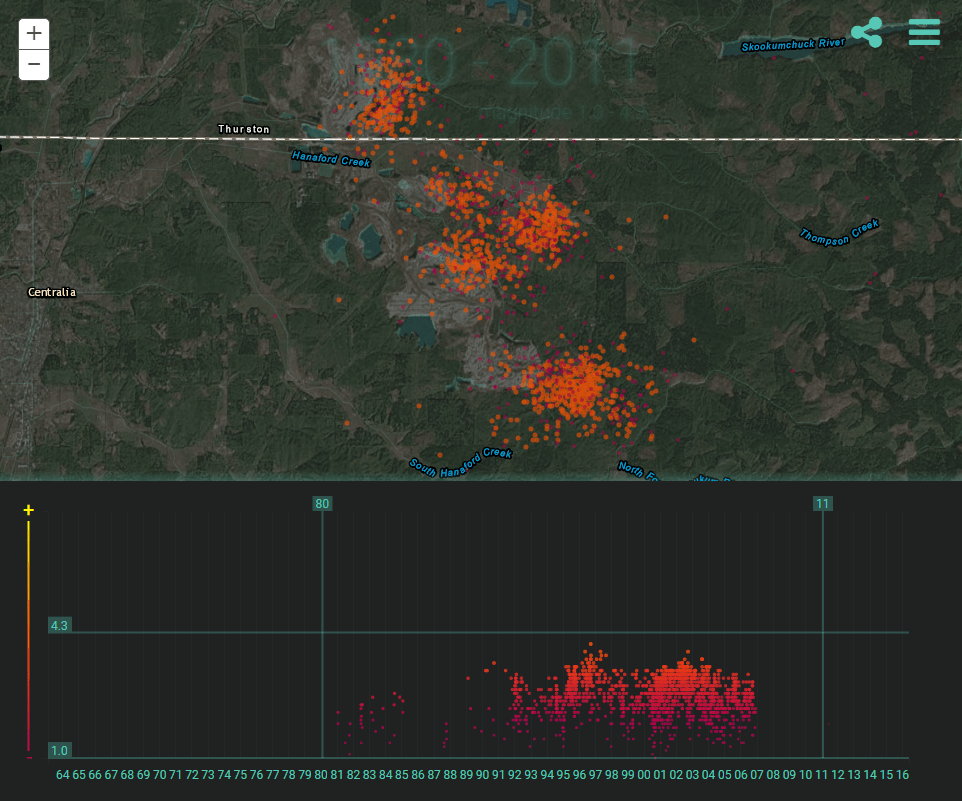Screen dimensions: 962x801
Task: Zoom out of the map
Action: 34,65
